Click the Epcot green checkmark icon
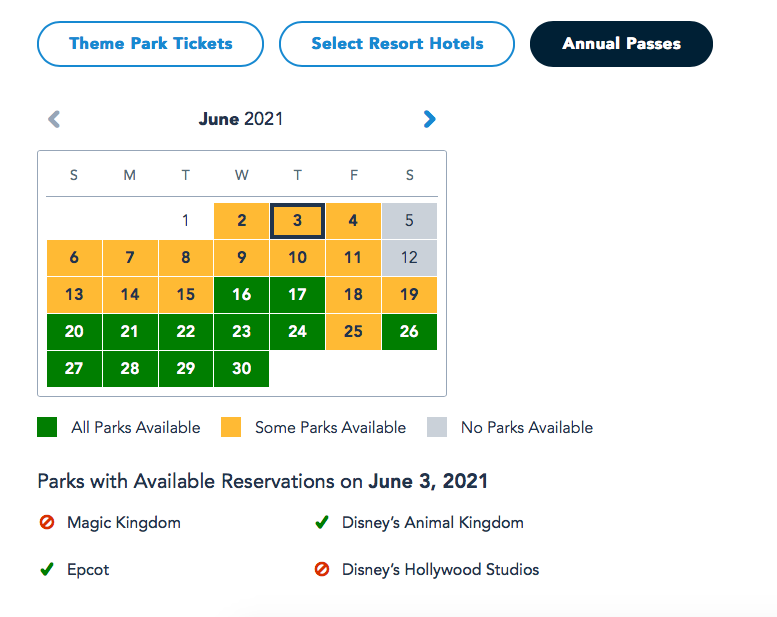 [x=46, y=570]
